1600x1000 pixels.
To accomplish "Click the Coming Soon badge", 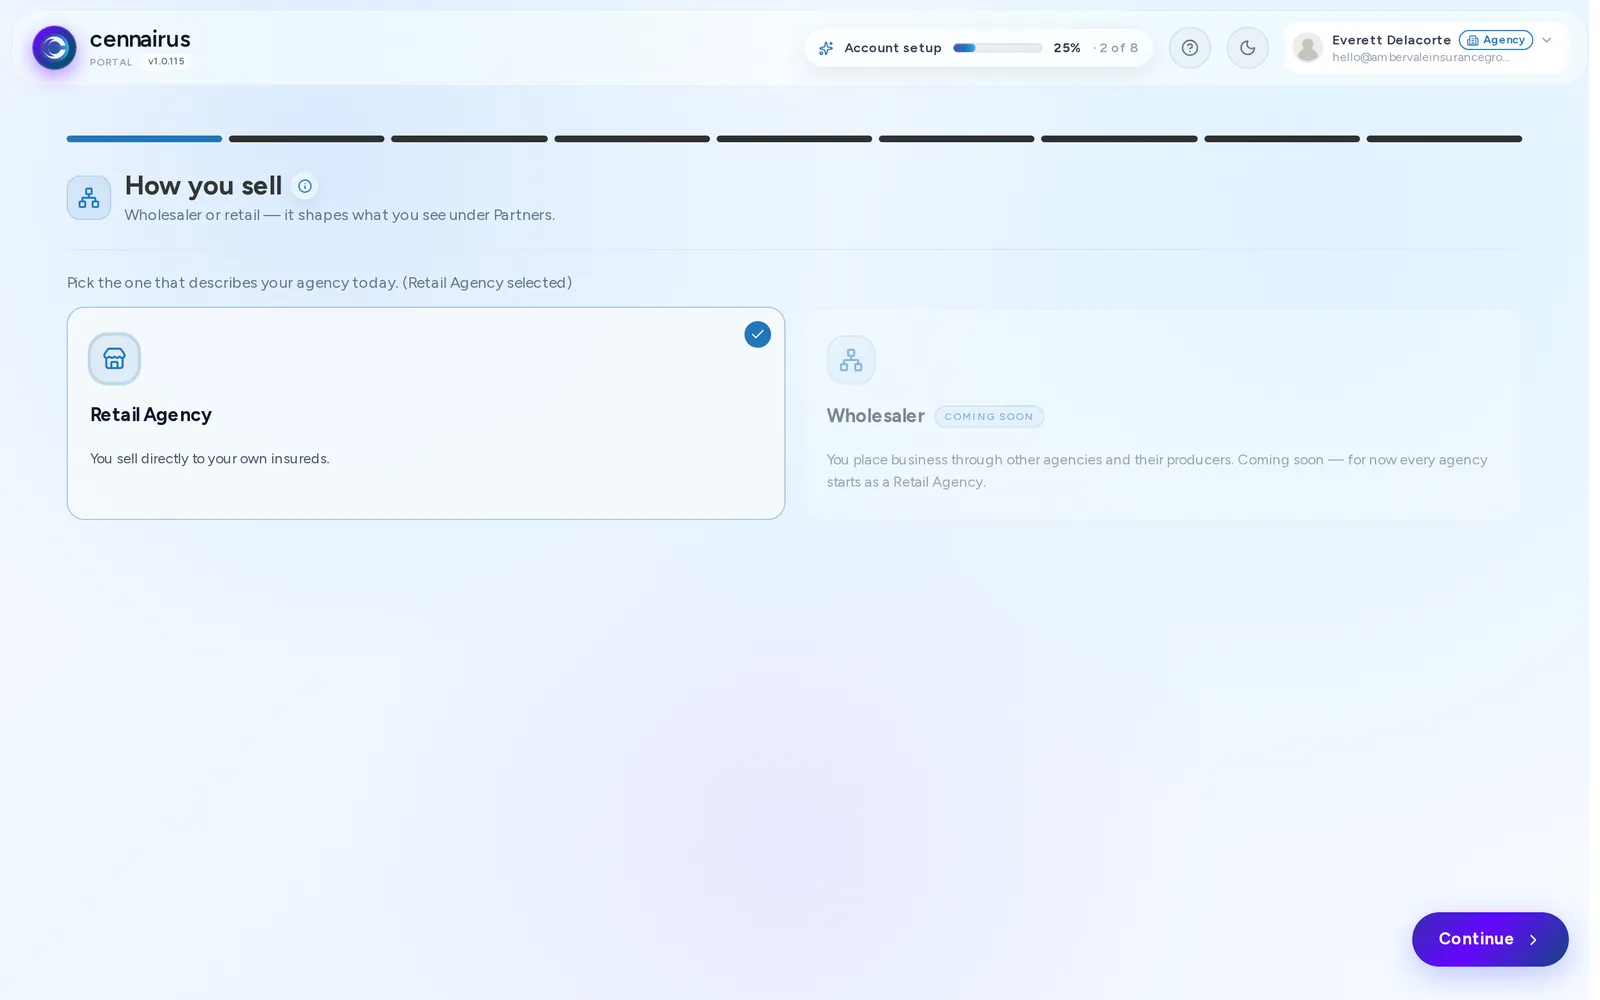I will coord(989,417).
